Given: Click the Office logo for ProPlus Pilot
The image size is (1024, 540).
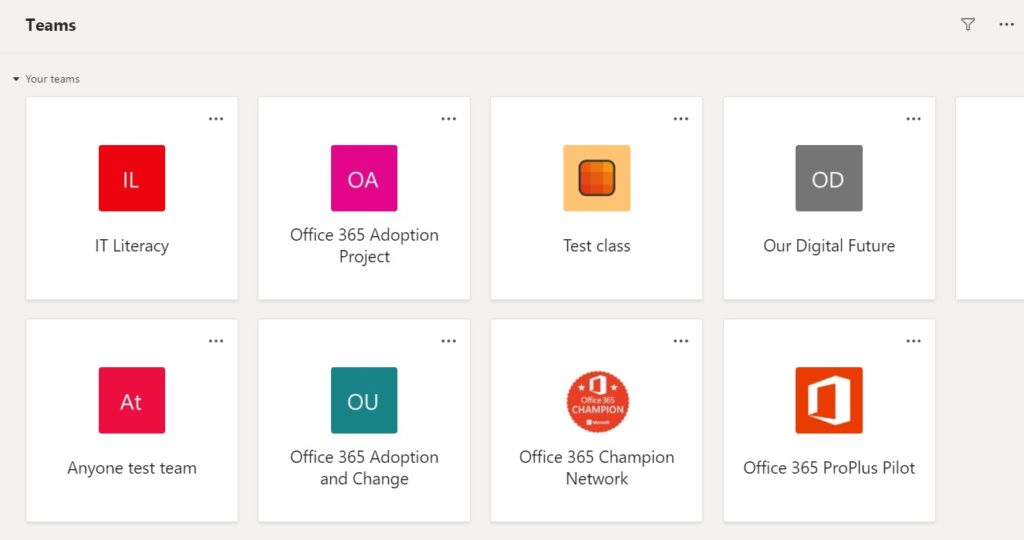Looking at the screenshot, I should point(829,400).
